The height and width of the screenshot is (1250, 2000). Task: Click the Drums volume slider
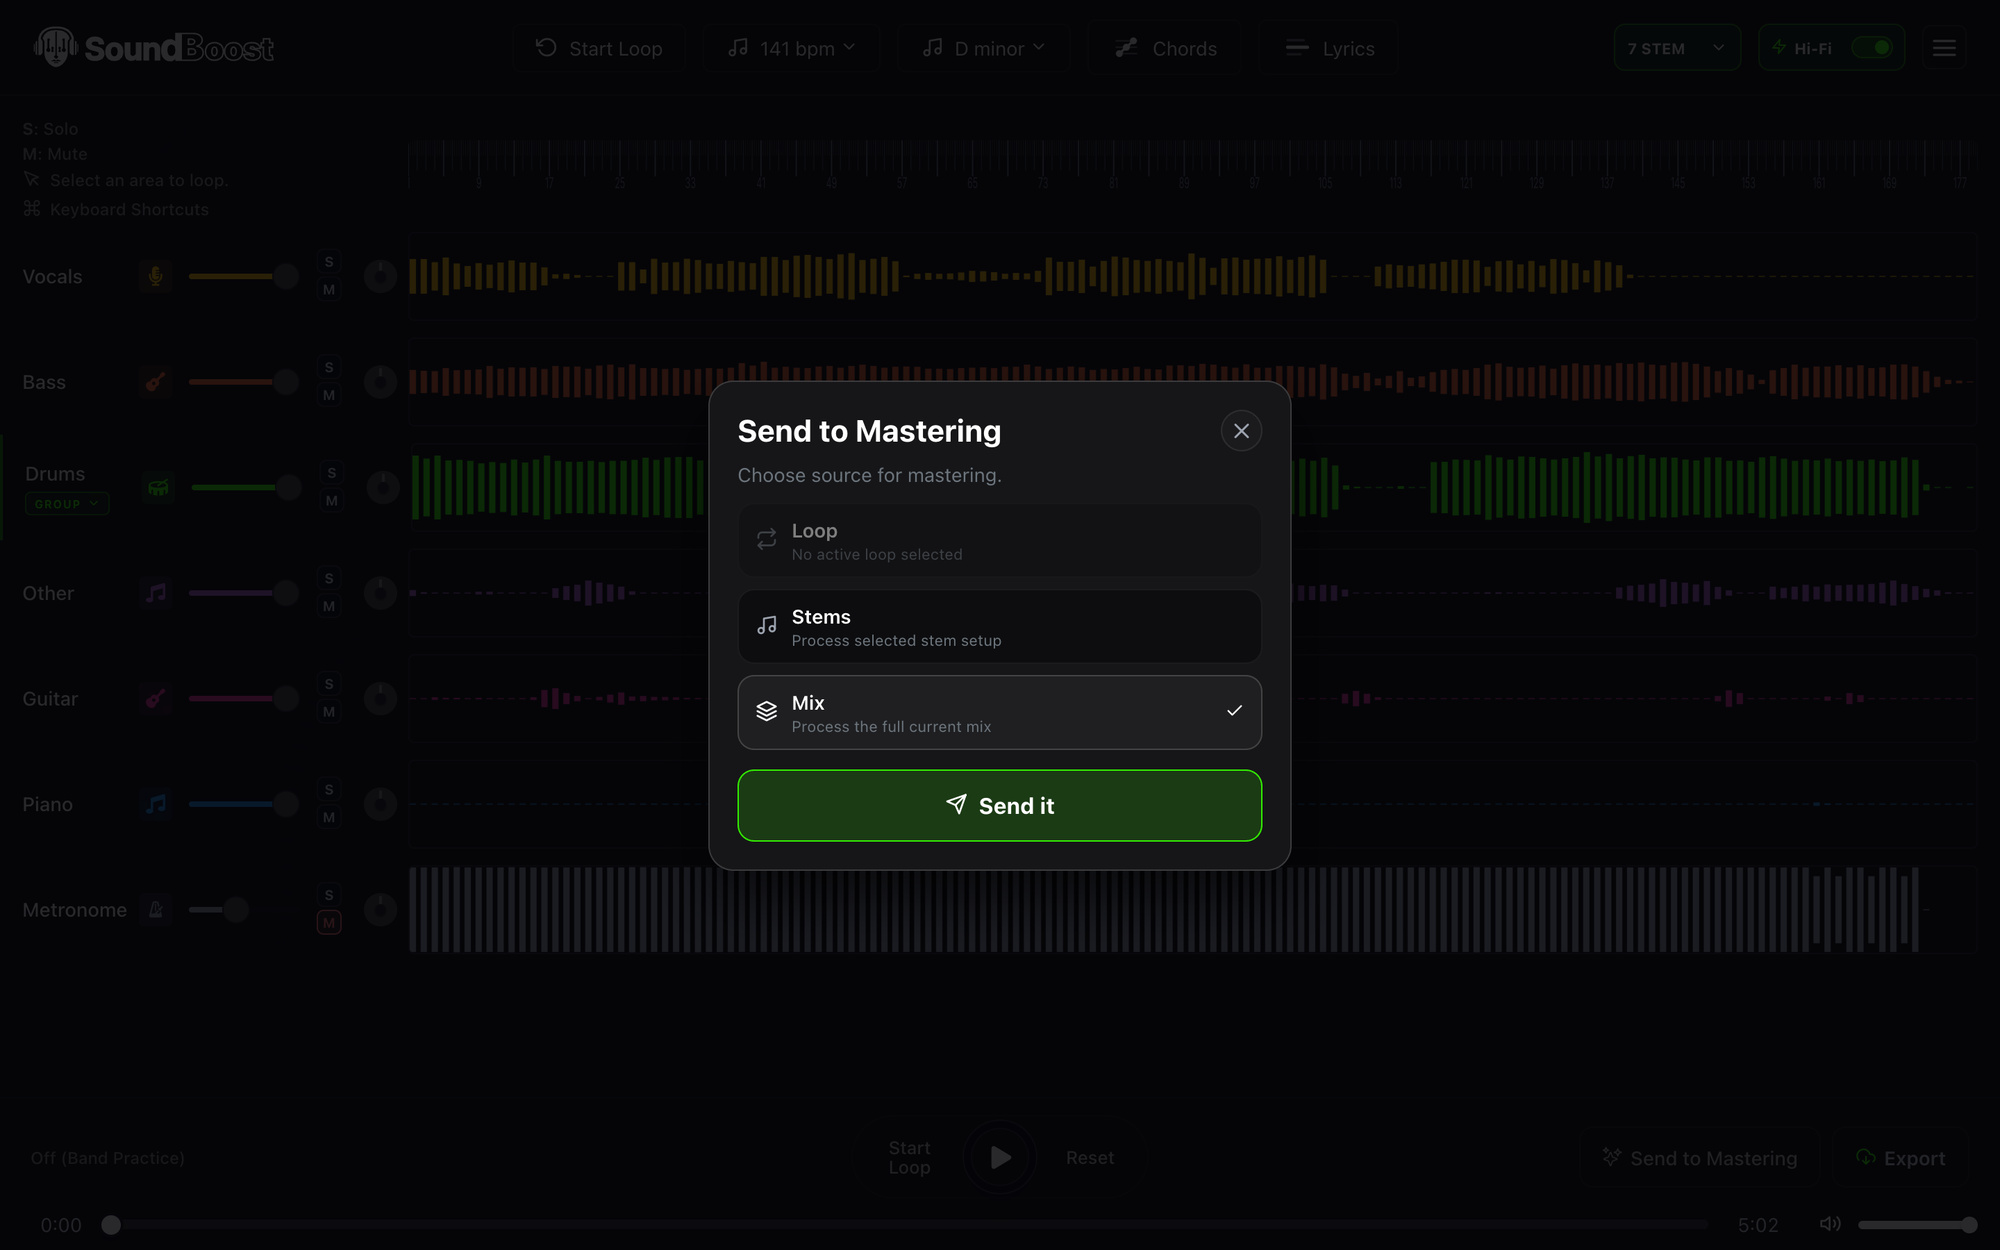(246, 487)
